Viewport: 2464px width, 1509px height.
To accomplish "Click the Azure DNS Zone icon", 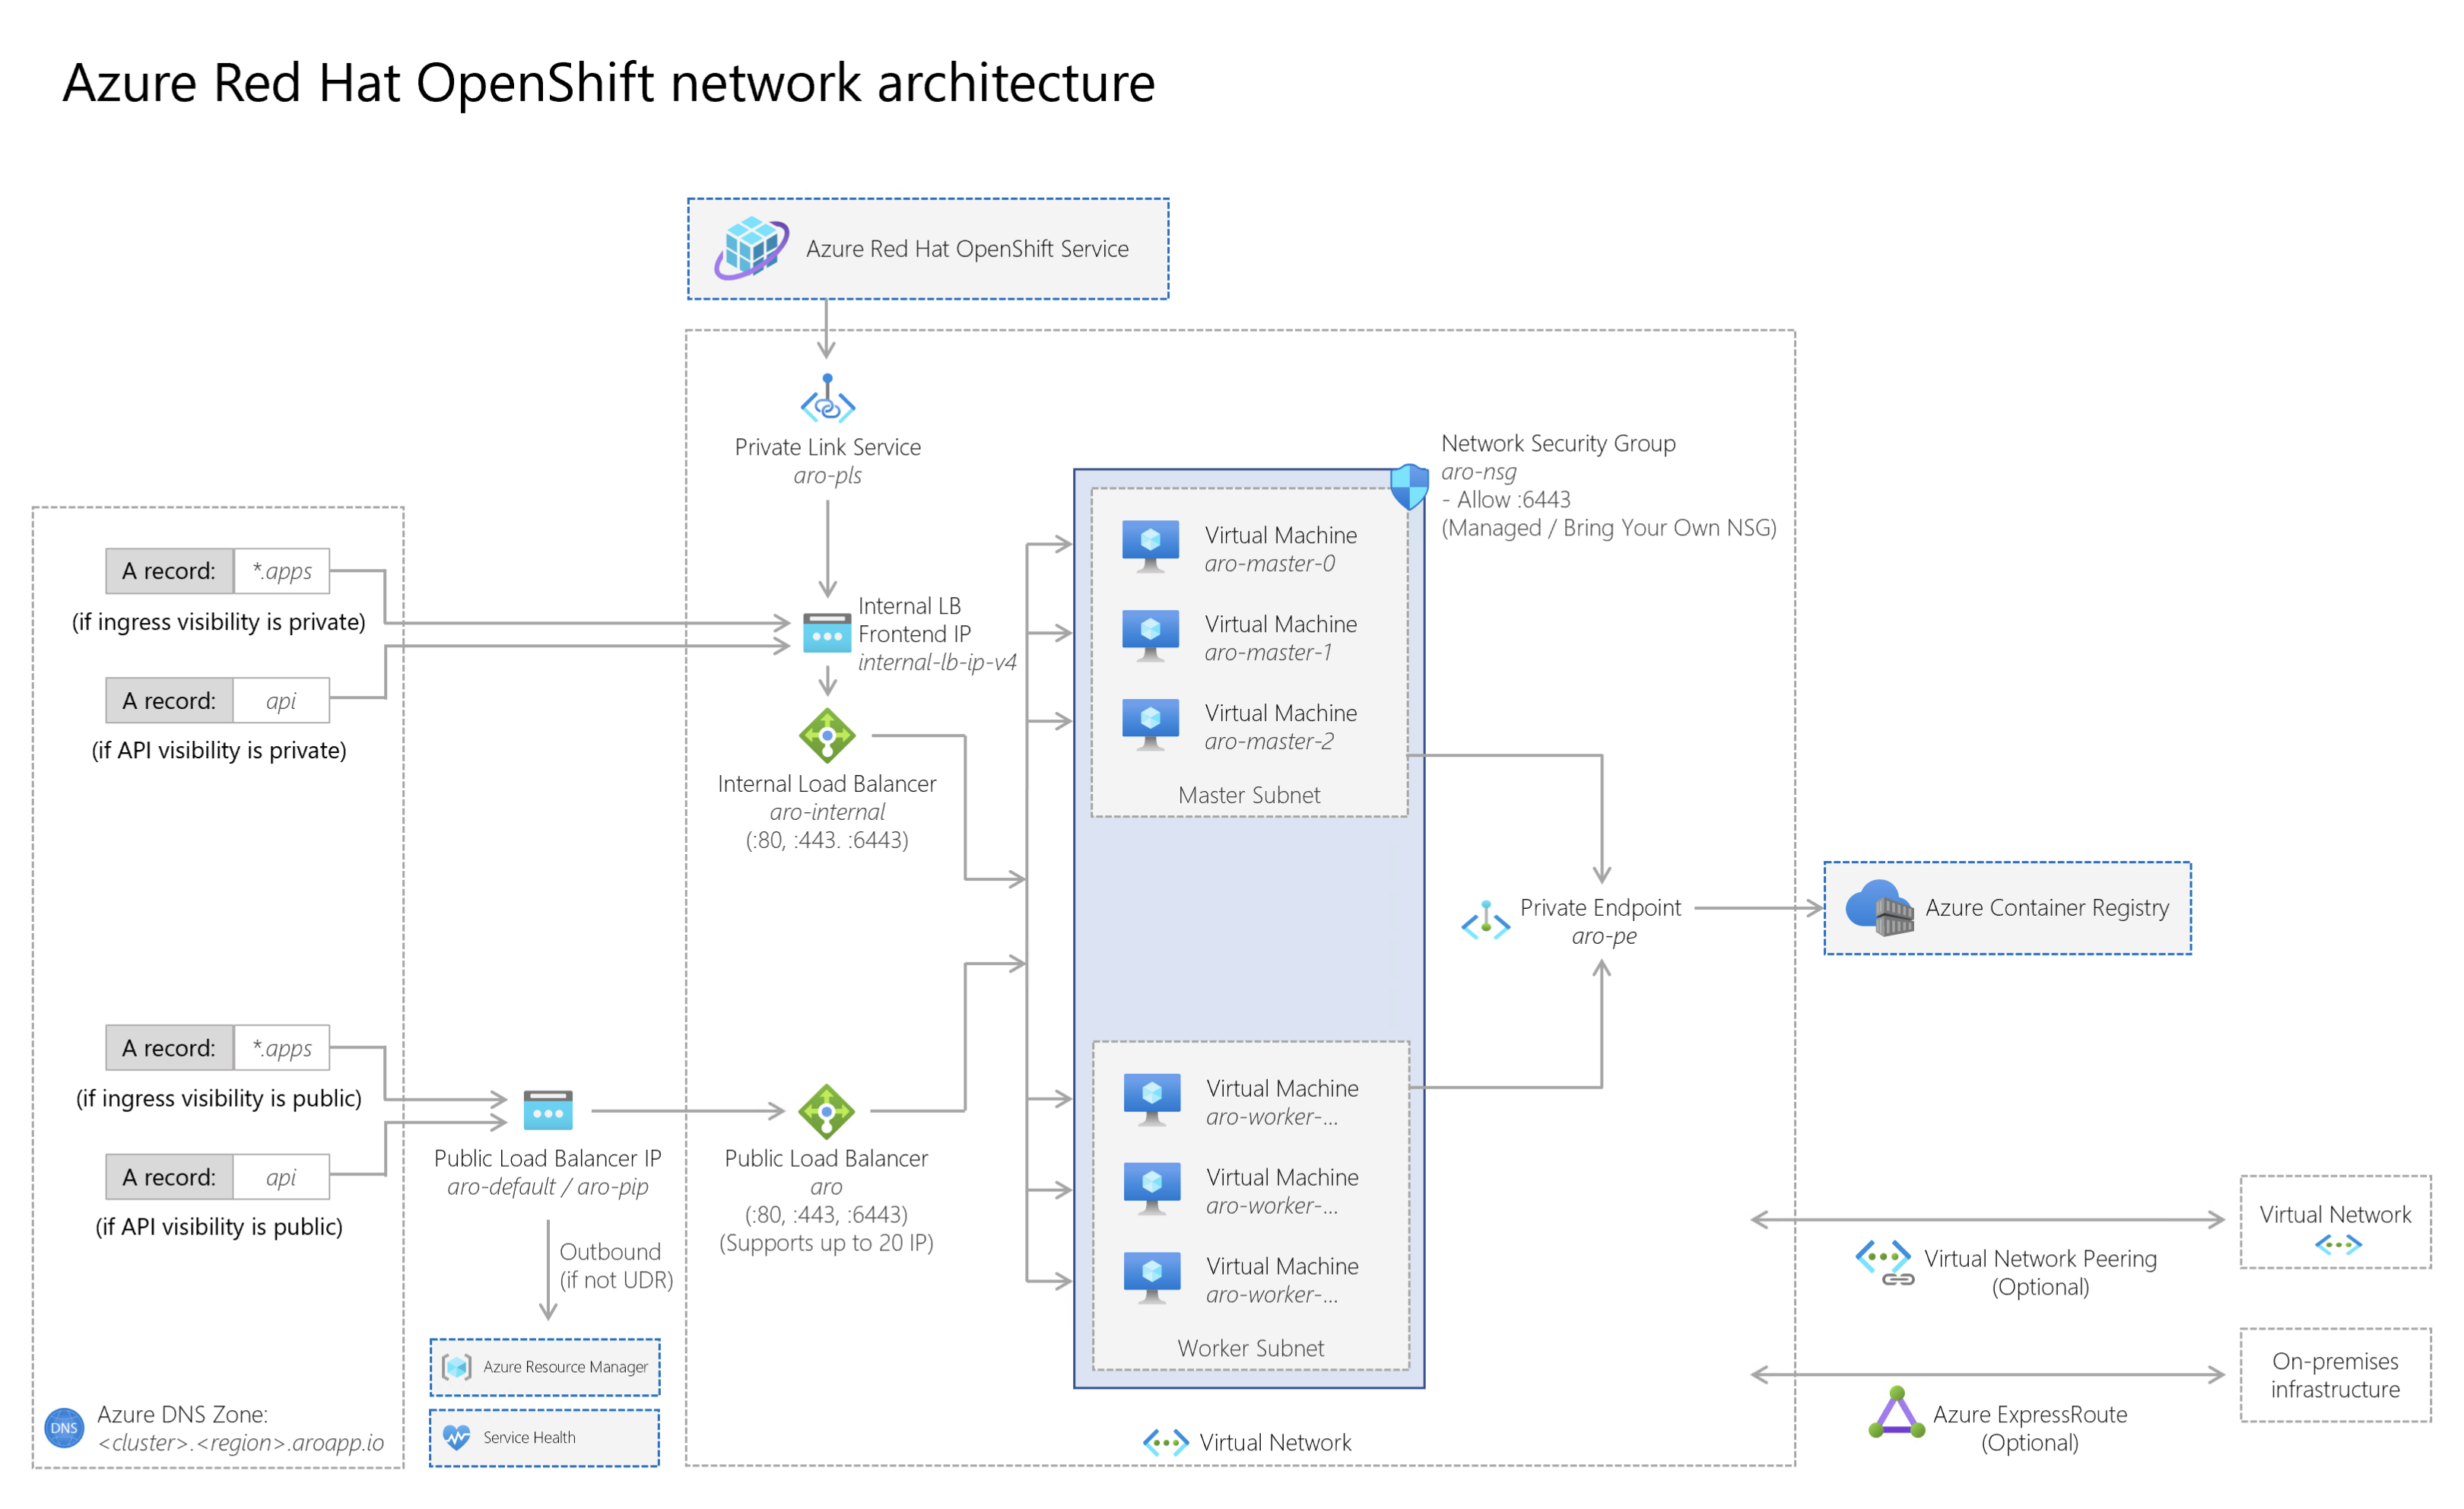I will pos(64,1428).
